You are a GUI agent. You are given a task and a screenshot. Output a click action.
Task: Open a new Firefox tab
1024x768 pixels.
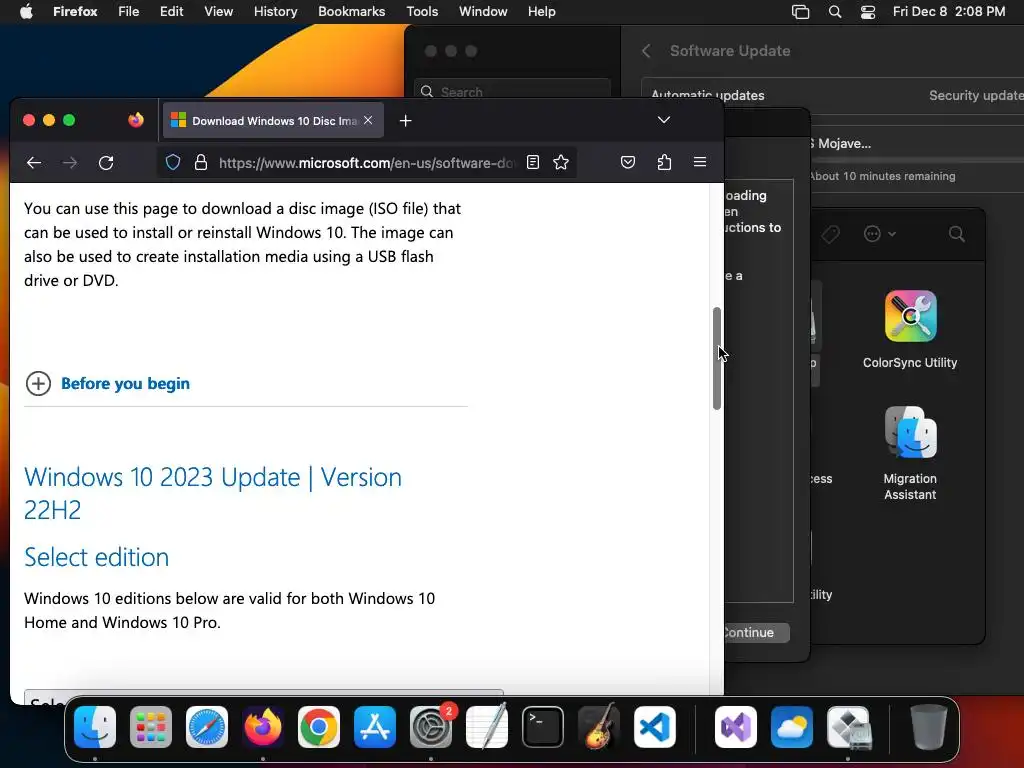tap(406, 121)
